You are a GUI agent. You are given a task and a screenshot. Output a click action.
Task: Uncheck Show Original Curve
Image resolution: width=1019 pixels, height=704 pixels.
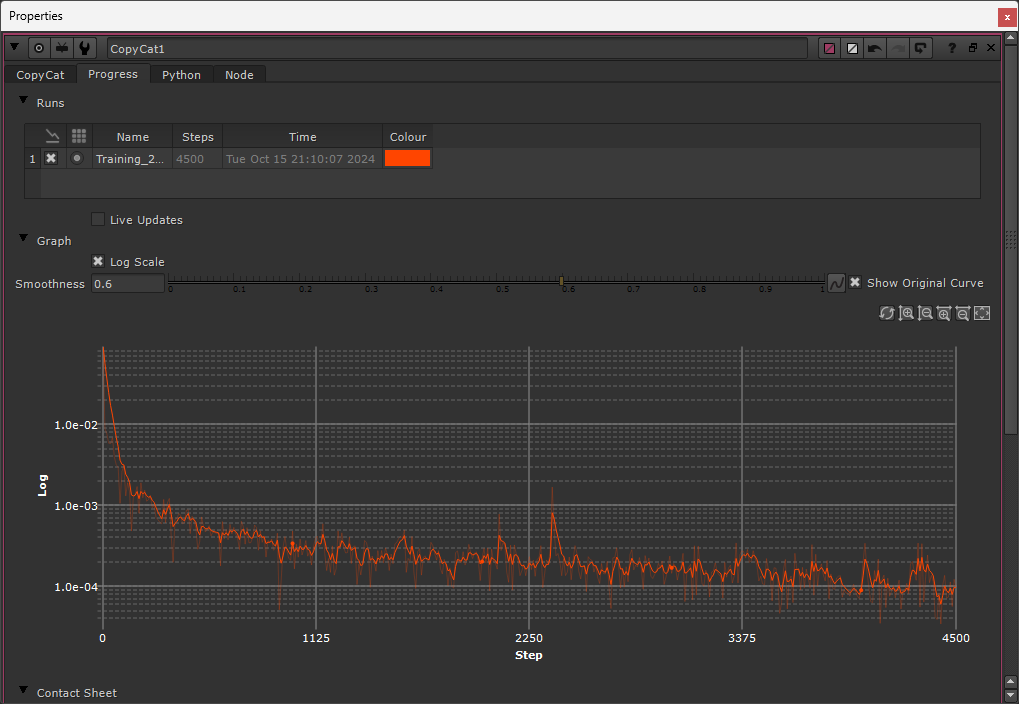[x=855, y=283]
